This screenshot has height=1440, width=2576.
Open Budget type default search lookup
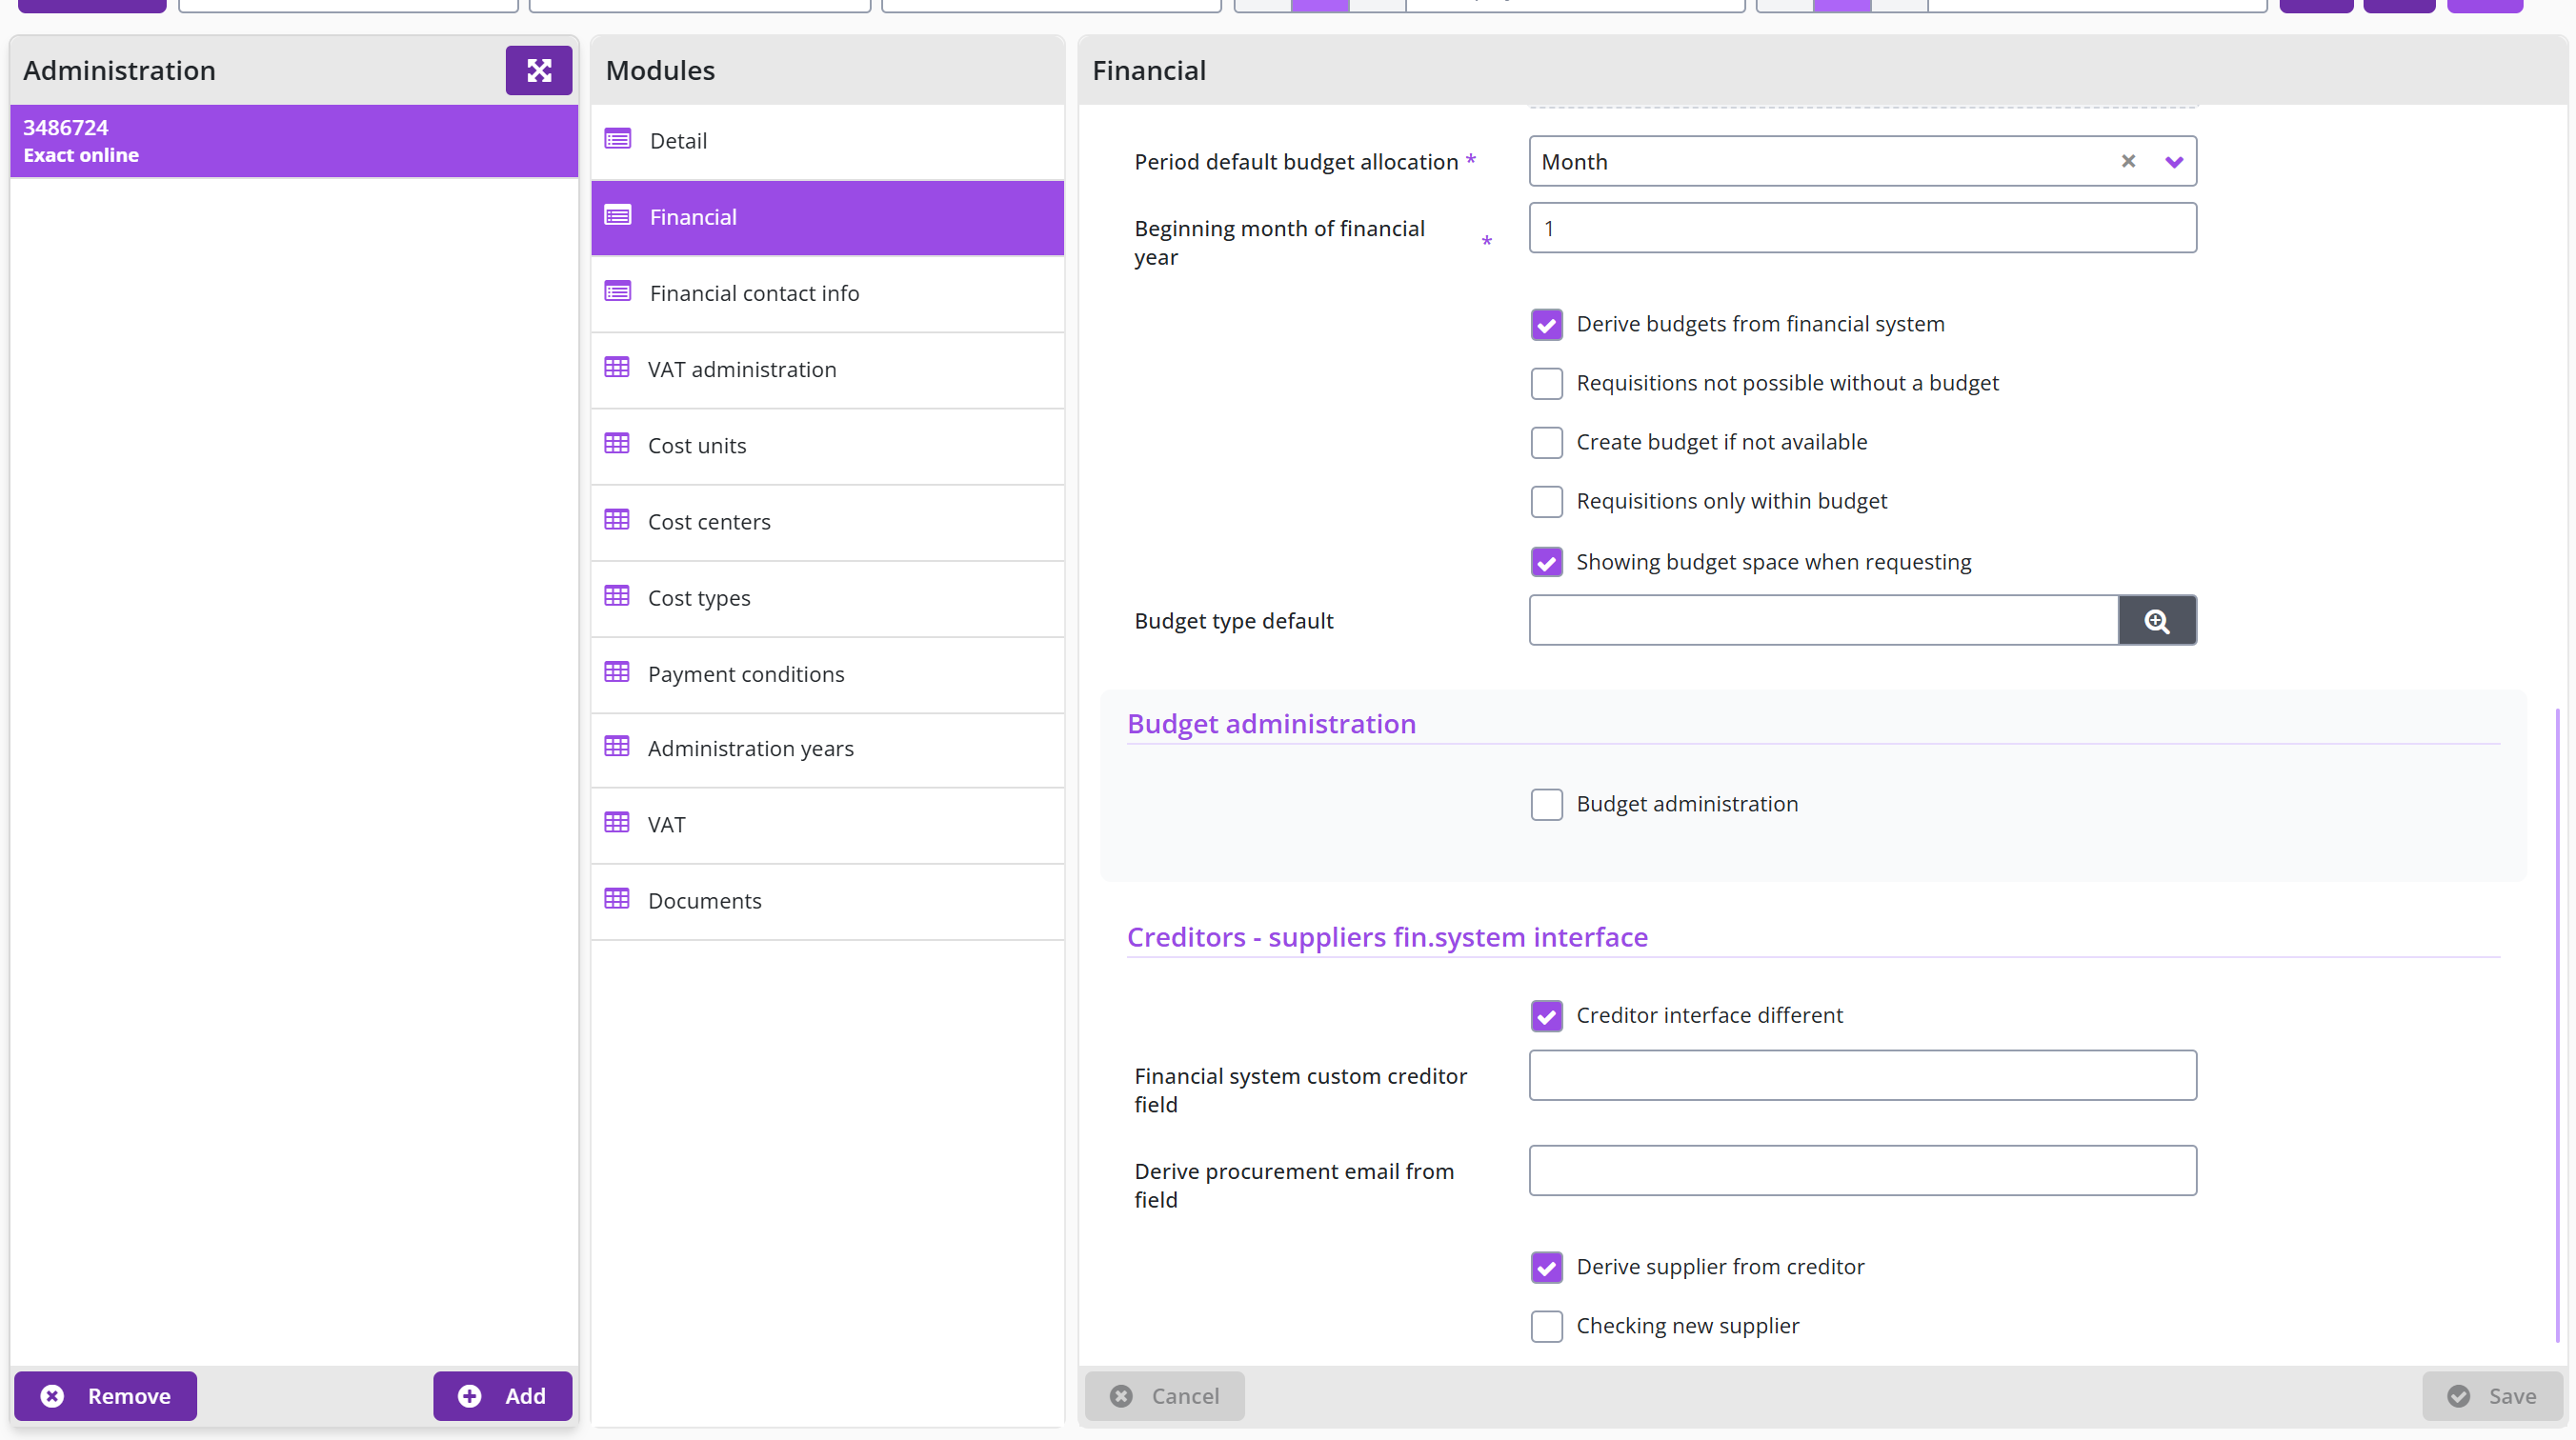pos(2157,620)
